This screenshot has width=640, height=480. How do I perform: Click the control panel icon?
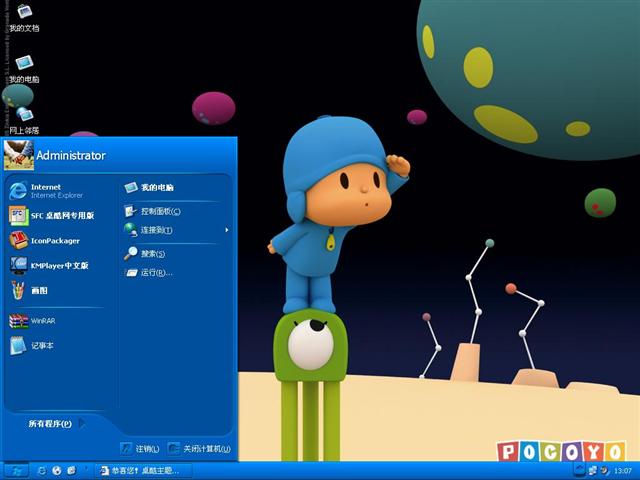pos(130,211)
